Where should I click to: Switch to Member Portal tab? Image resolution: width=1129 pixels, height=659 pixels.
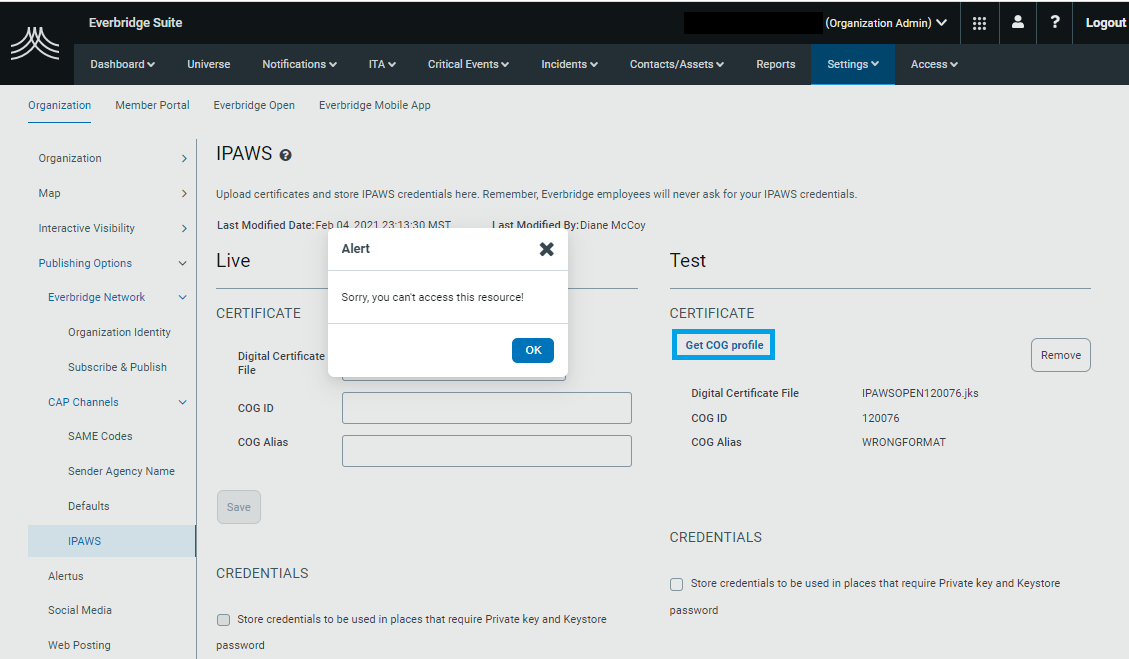152,105
